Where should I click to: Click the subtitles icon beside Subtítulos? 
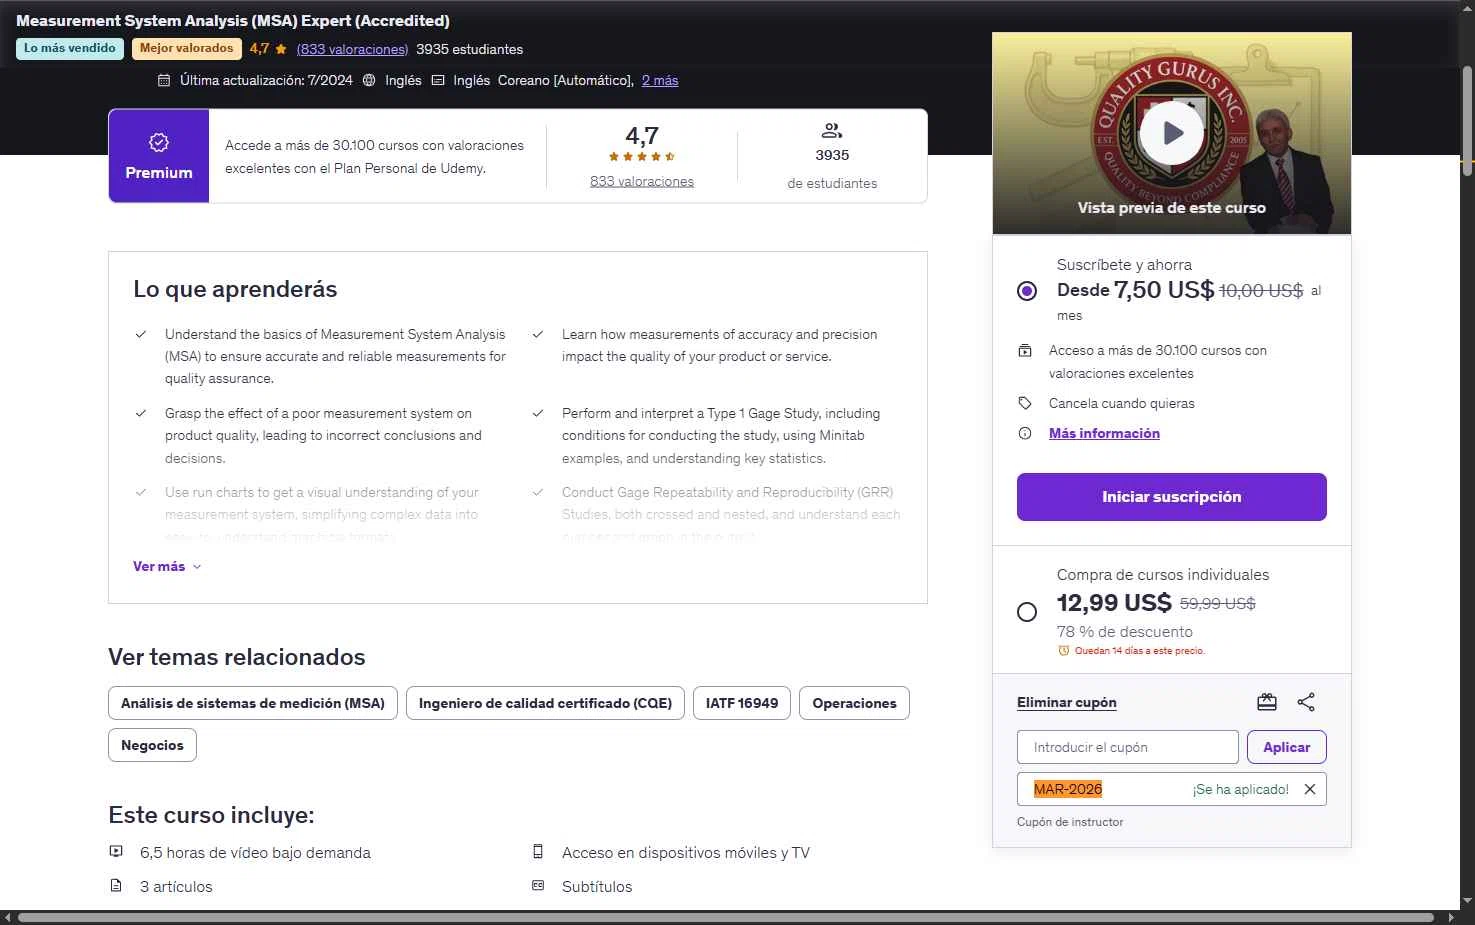(x=538, y=886)
